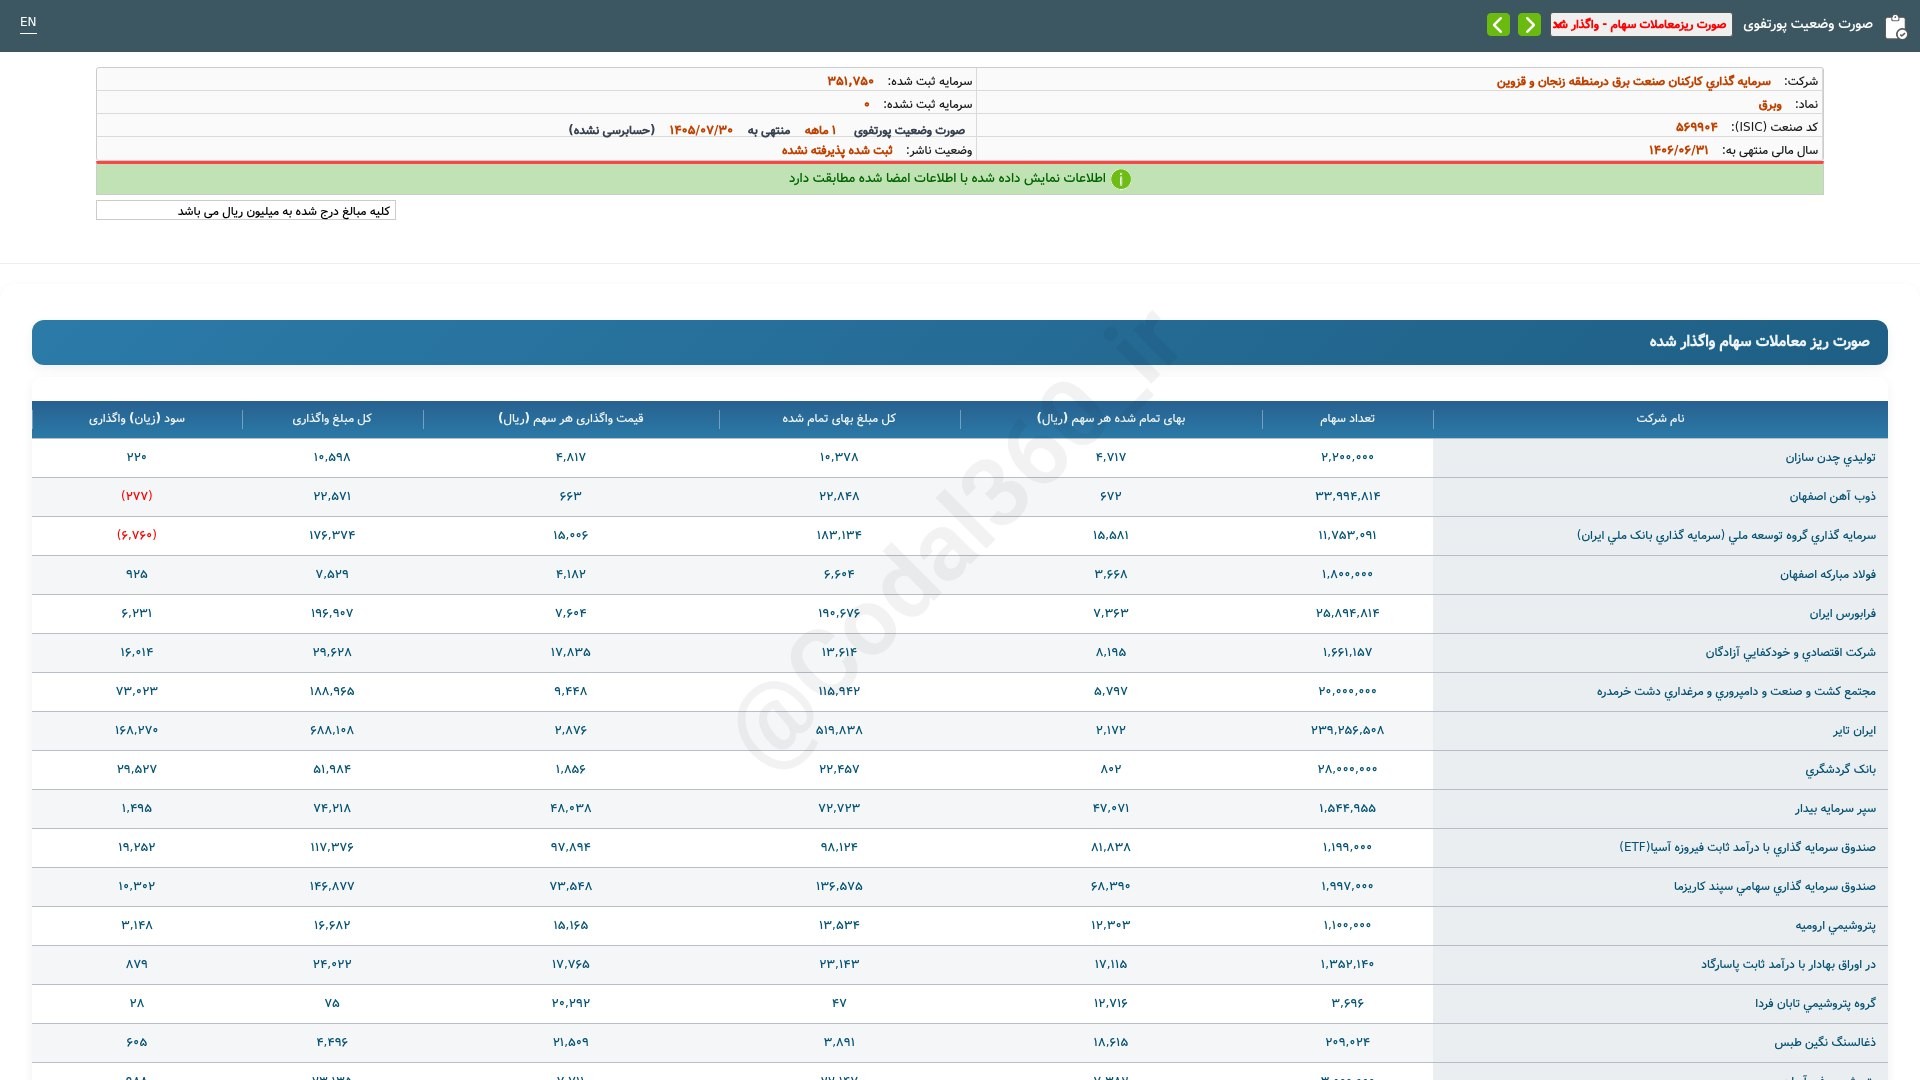Select row 'ذوب آهن اصفهان'
This screenshot has height=1080, width=1920.
[x=960, y=497]
